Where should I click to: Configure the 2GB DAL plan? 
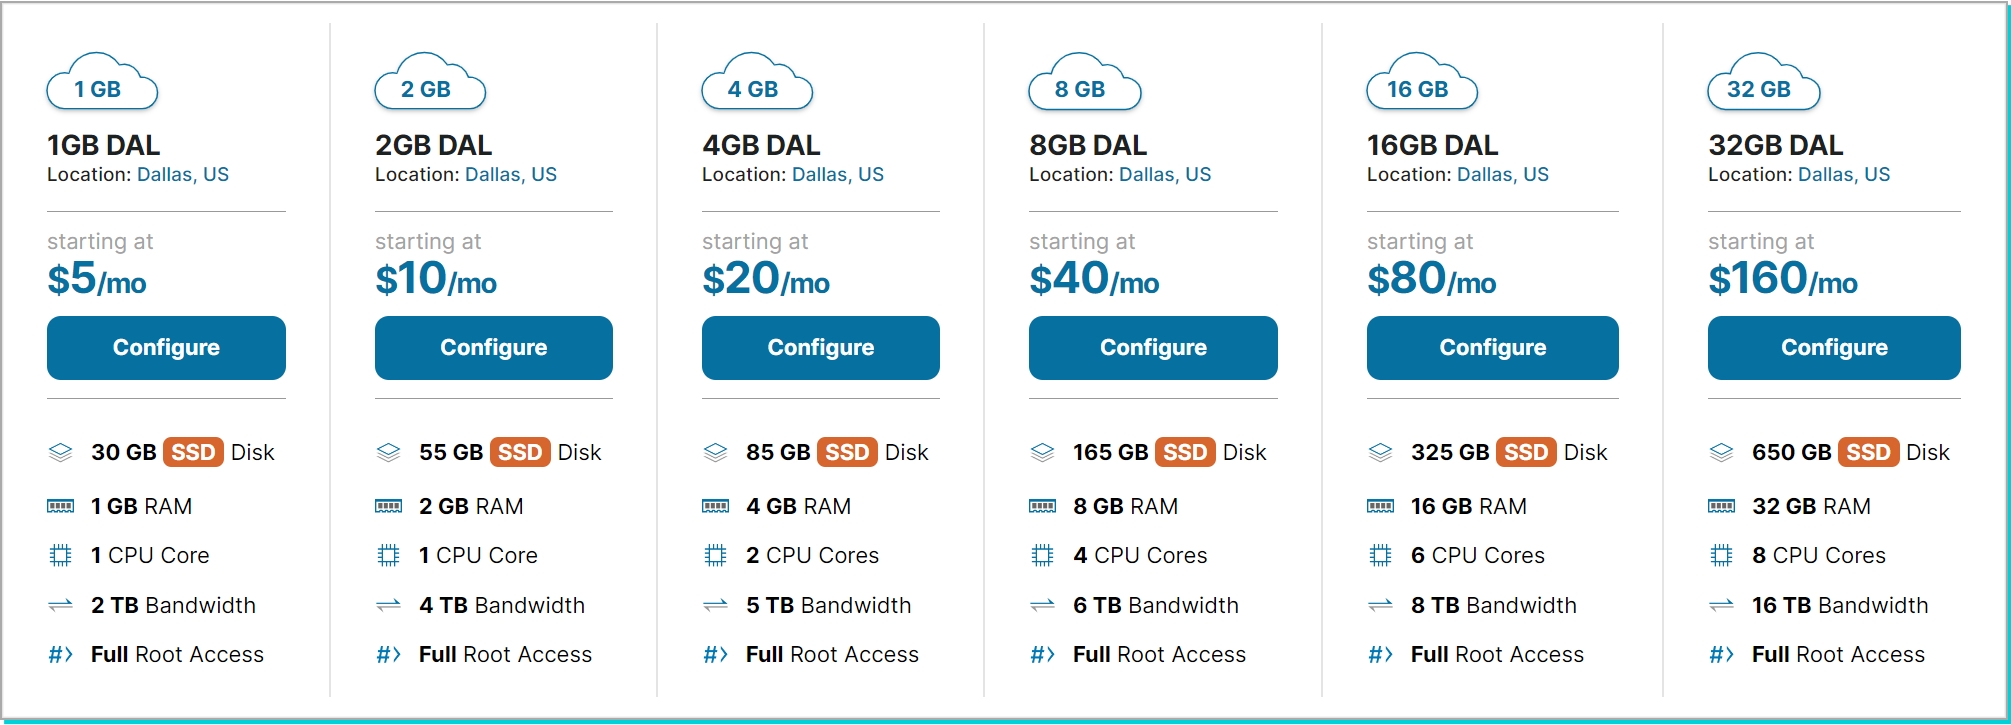click(493, 348)
